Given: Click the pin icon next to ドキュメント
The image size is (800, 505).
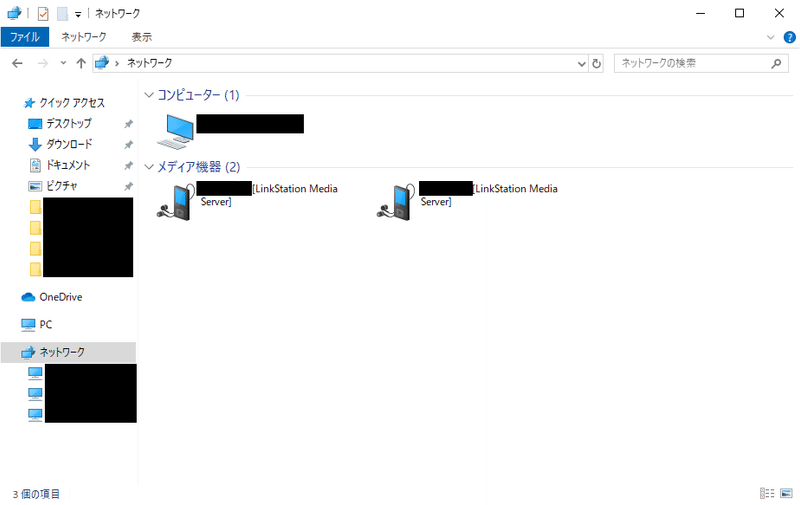Looking at the screenshot, I should pos(129,166).
